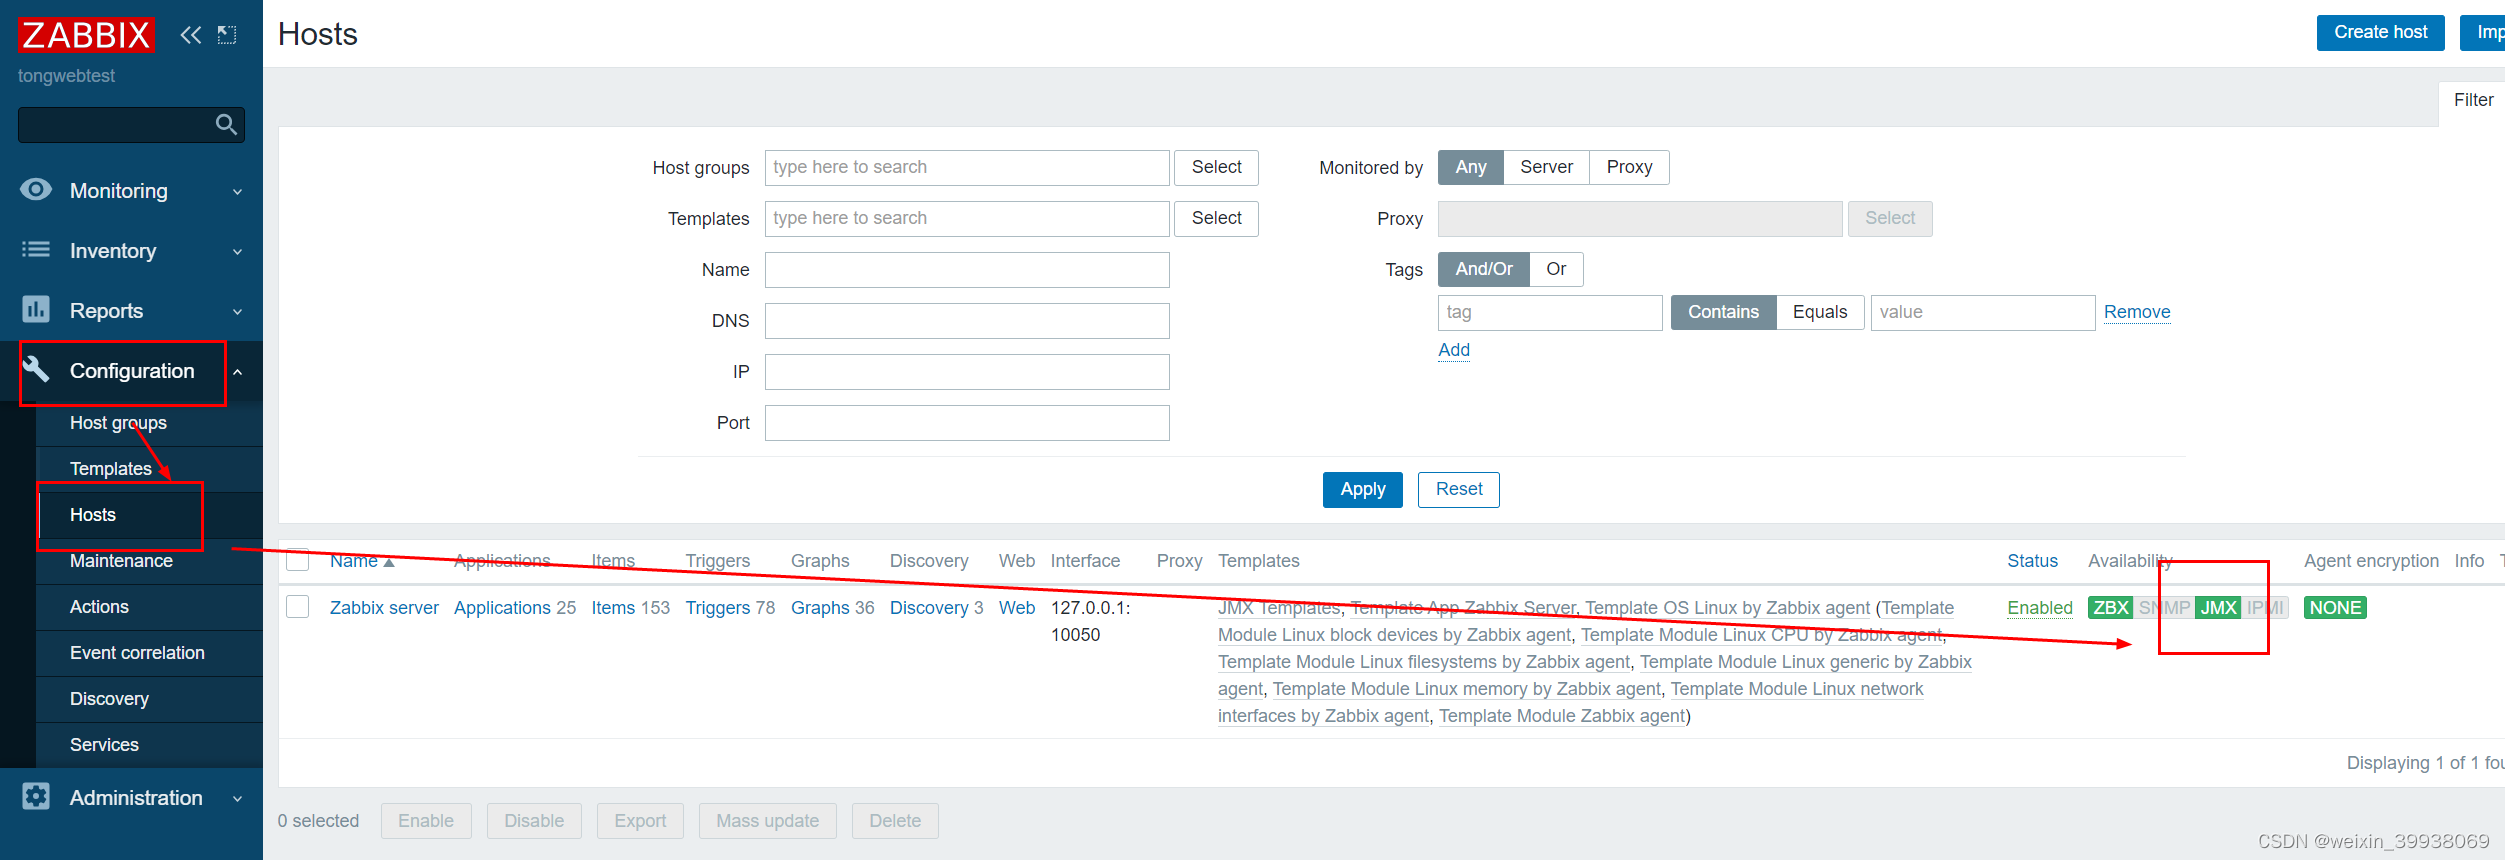Expand the Reports menu chevron
The width and height of the screenshot is (2505, 860).
click(x=237, y=312)
